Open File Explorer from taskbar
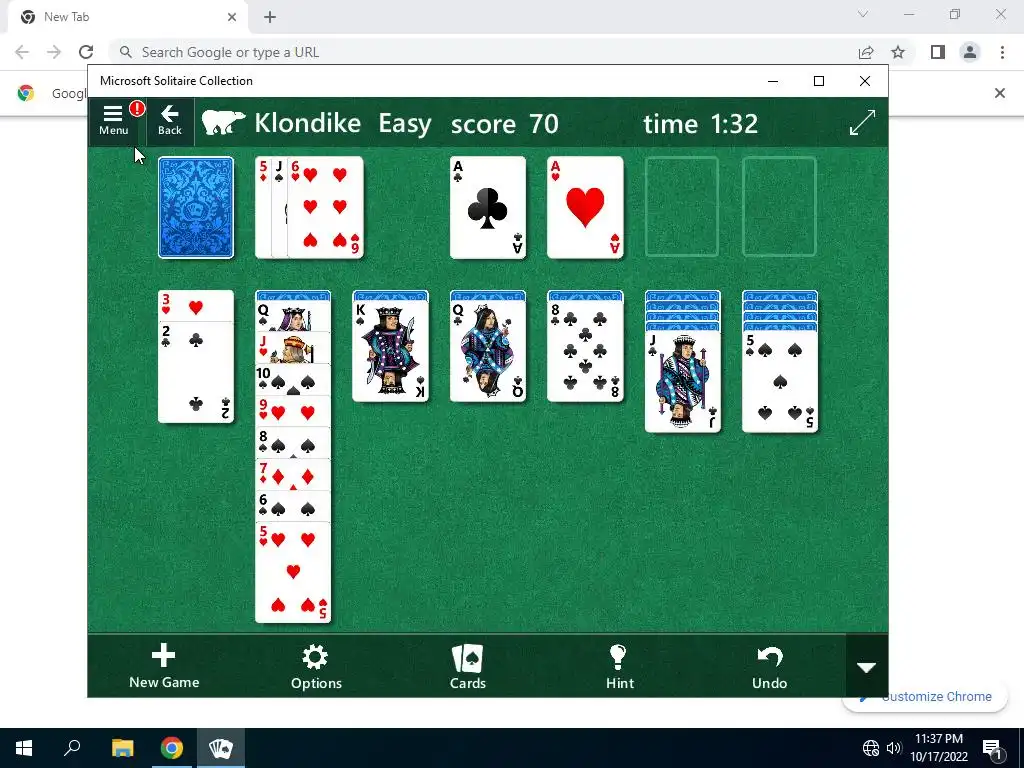The width and height of the screenshot is (1024, 768). click(122, 748)
